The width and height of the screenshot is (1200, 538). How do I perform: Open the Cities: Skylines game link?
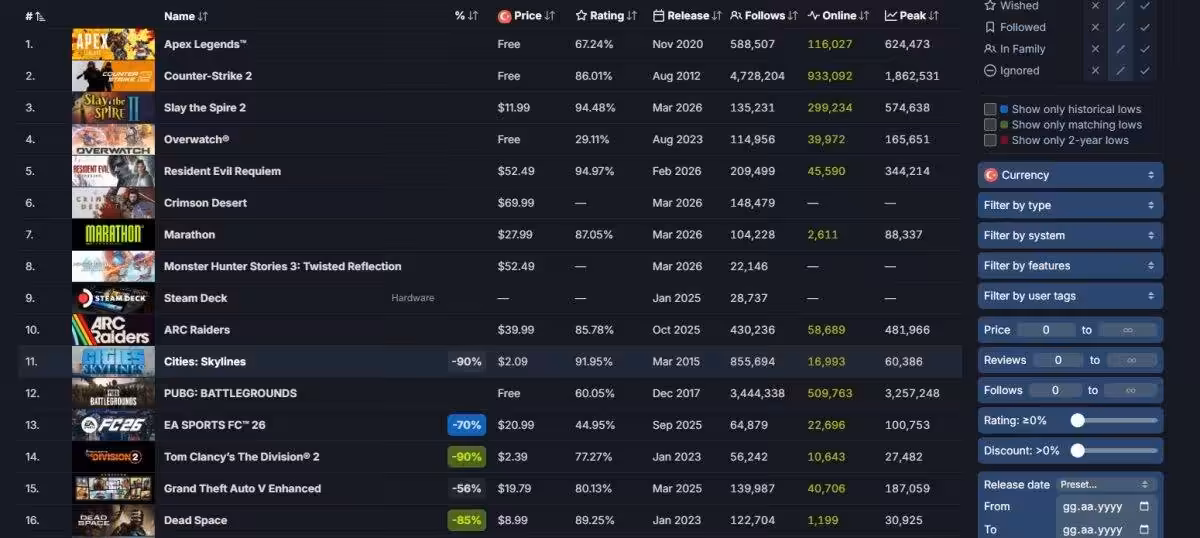click(205, 362)
